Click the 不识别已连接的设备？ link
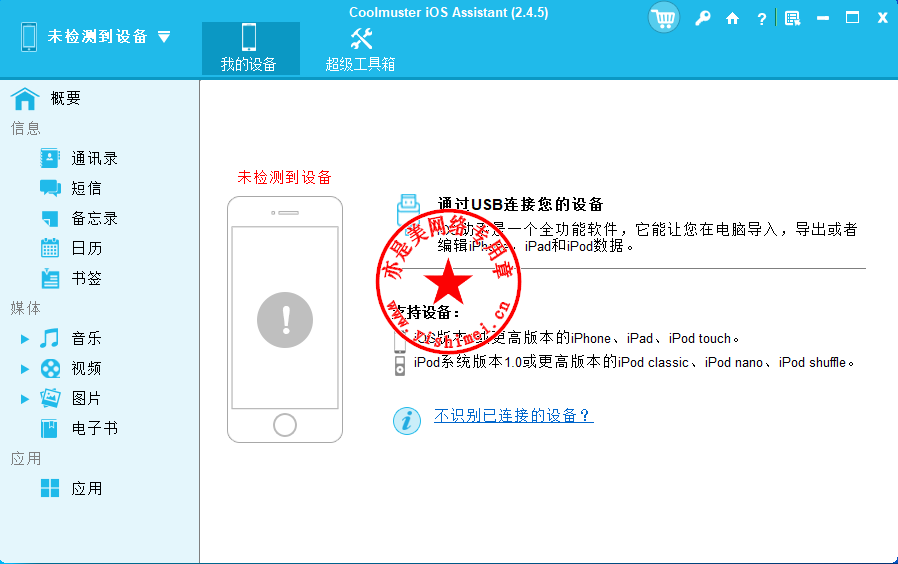 pyautogui.click(x=514, y=416)
